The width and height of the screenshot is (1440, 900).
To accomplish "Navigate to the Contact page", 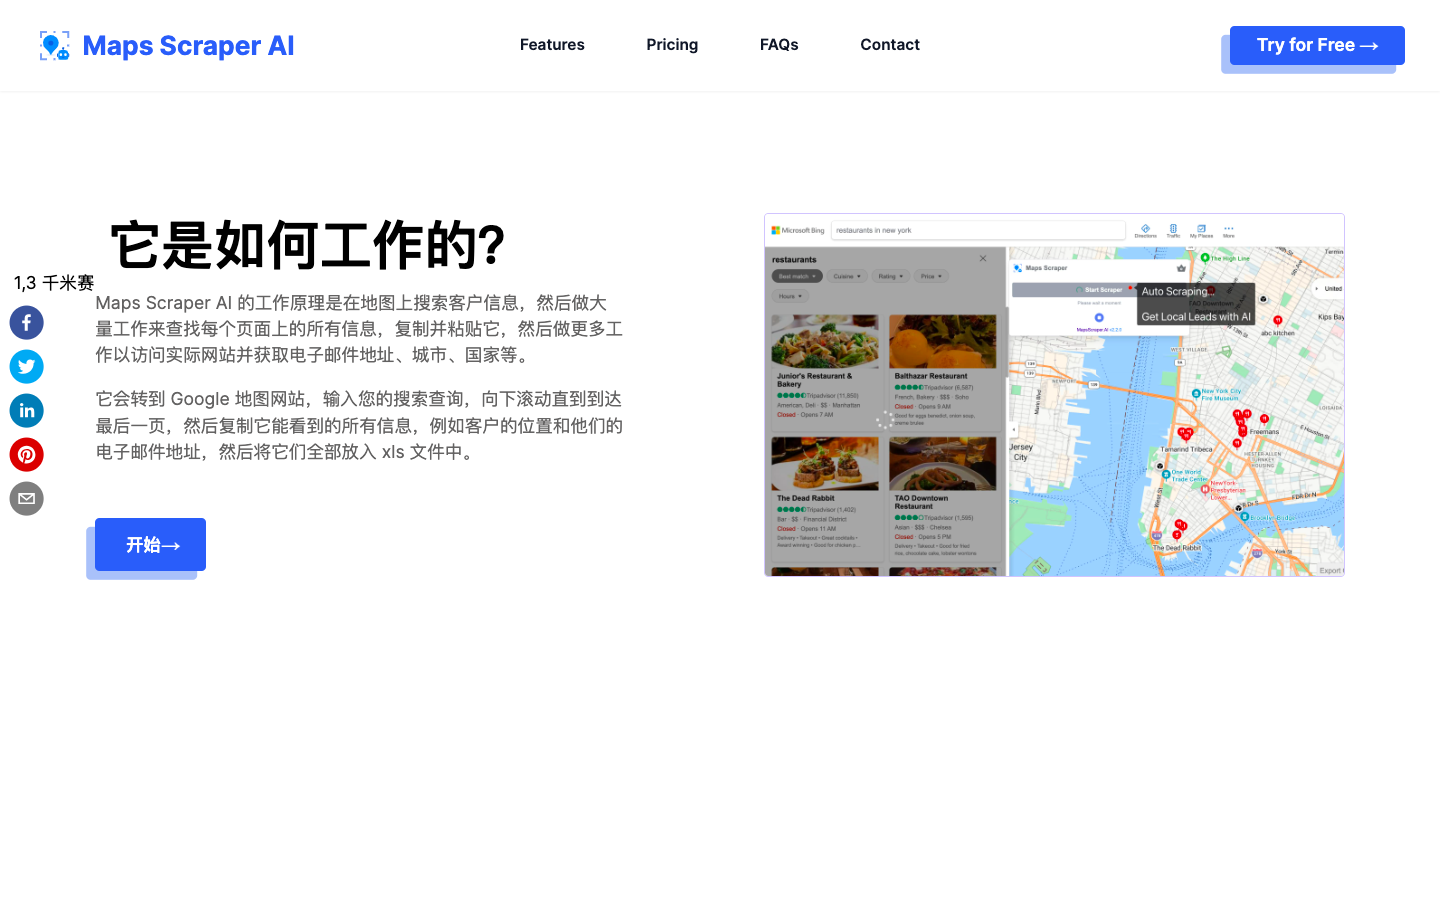I will (x=890, y=45).
